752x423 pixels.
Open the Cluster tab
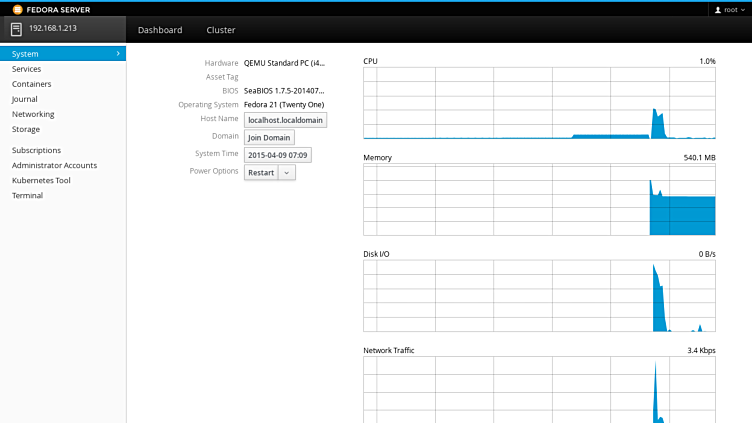(220, 30)
